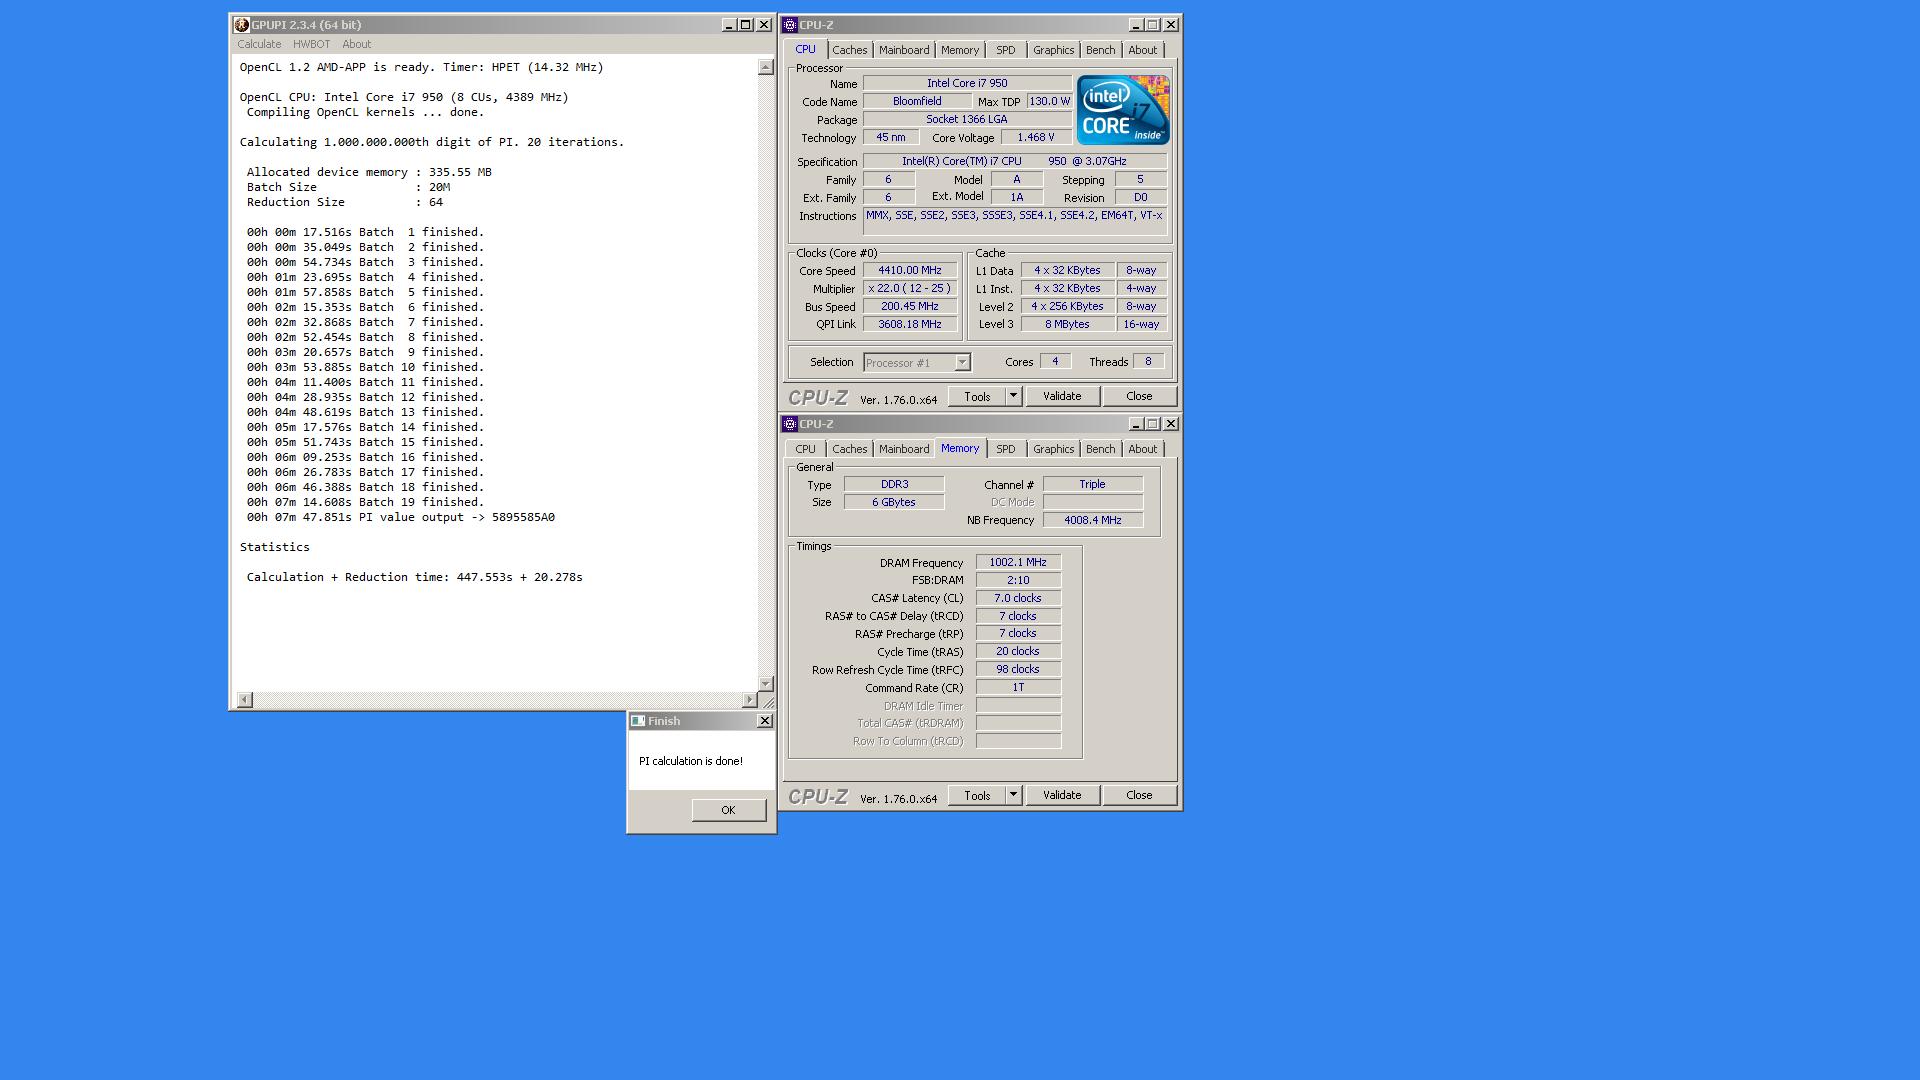This screenshot has height=1080, width=1920.
Task: Click Validate button in lower CPU-Z window
Action: click(x=1062, y=795)
